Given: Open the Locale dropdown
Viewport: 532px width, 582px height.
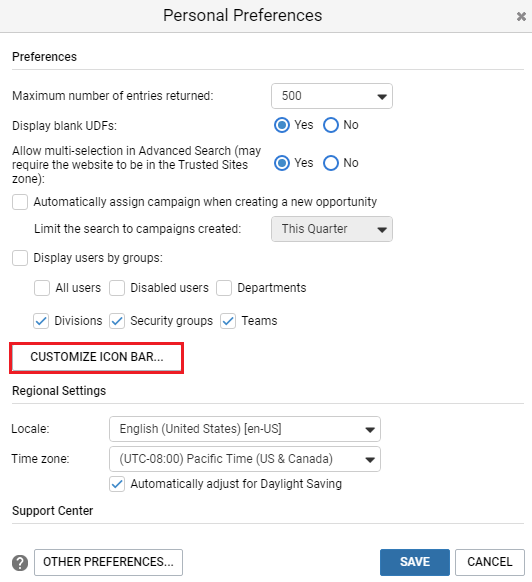Looking at the screenshot, I should click(245, 429).
